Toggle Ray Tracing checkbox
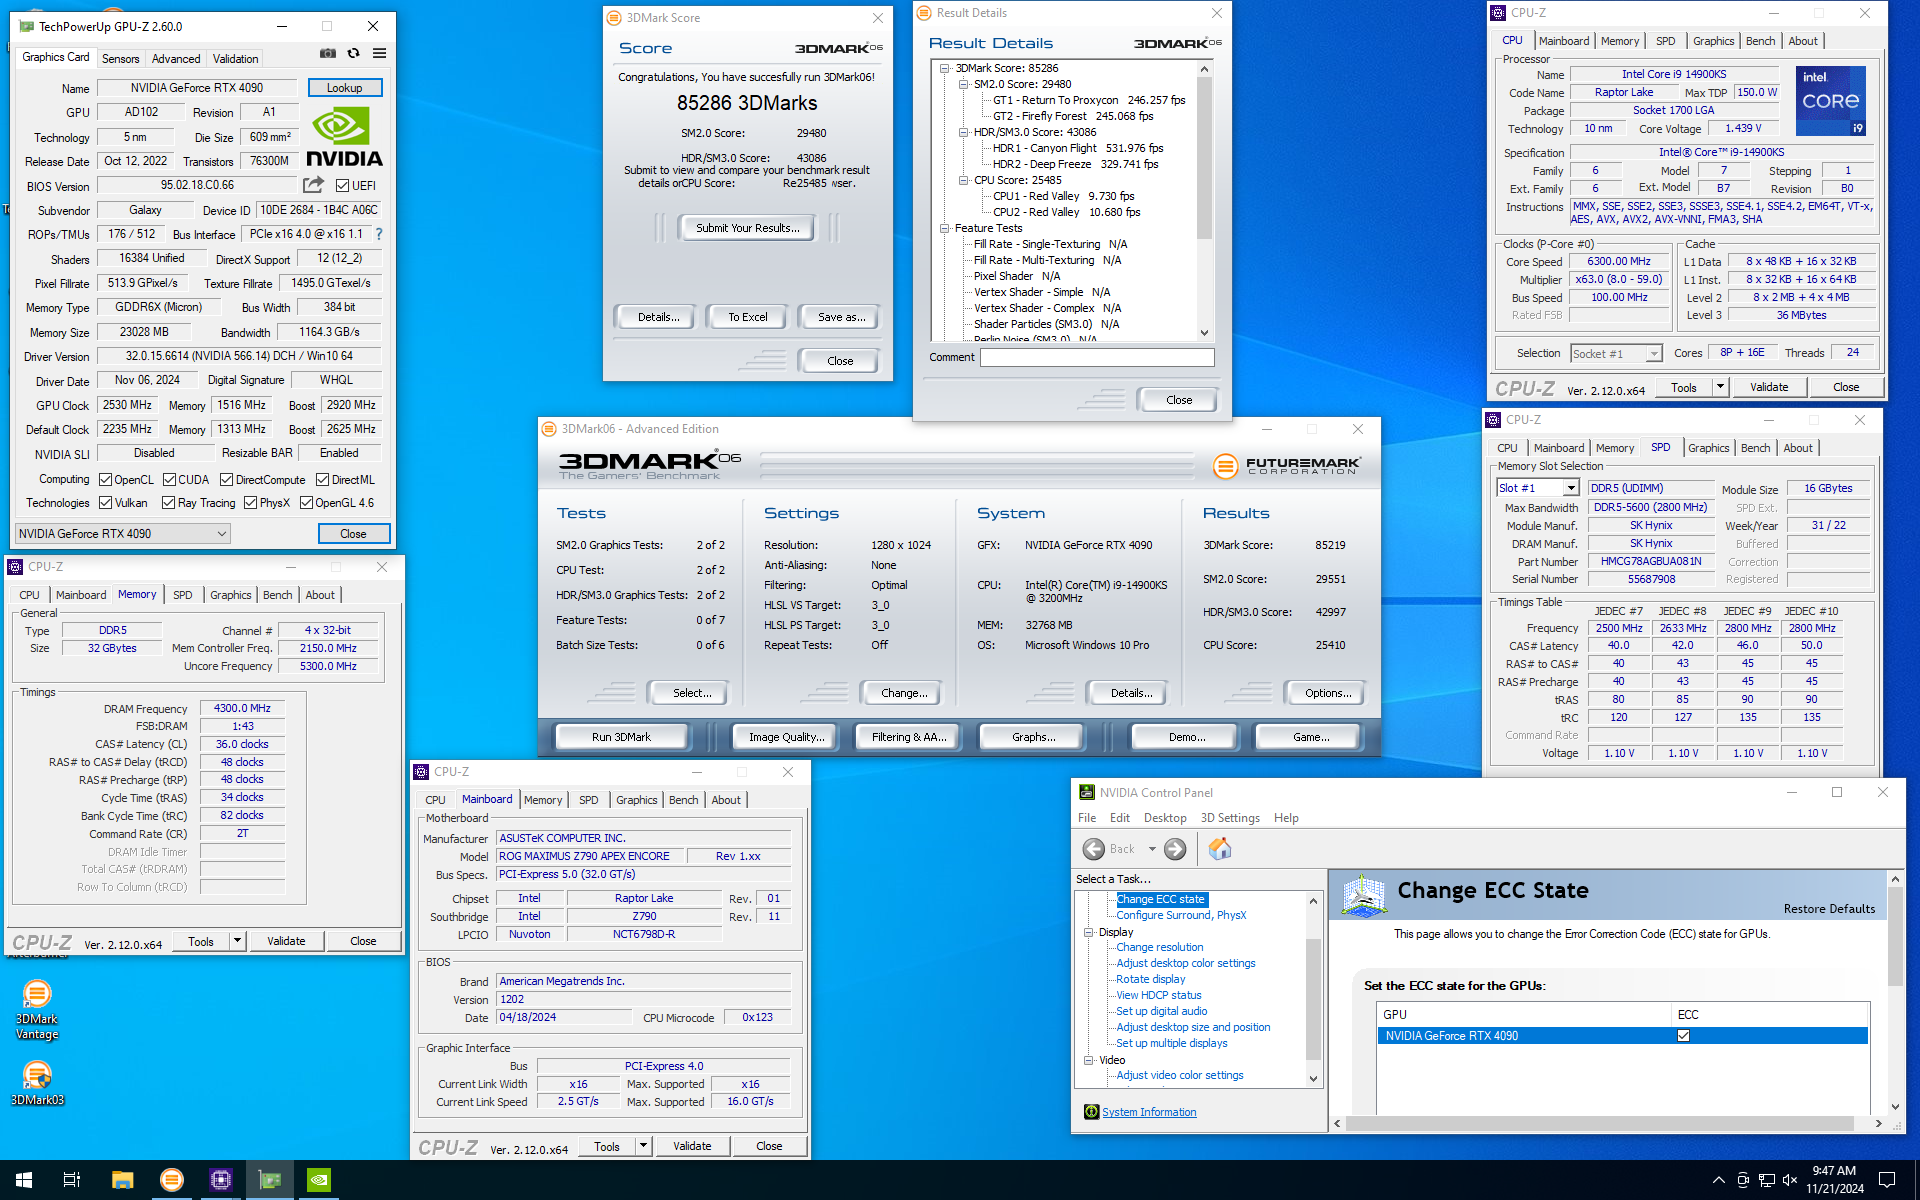The width and height of the screenshot is (1920, 1200). (169, 503)
